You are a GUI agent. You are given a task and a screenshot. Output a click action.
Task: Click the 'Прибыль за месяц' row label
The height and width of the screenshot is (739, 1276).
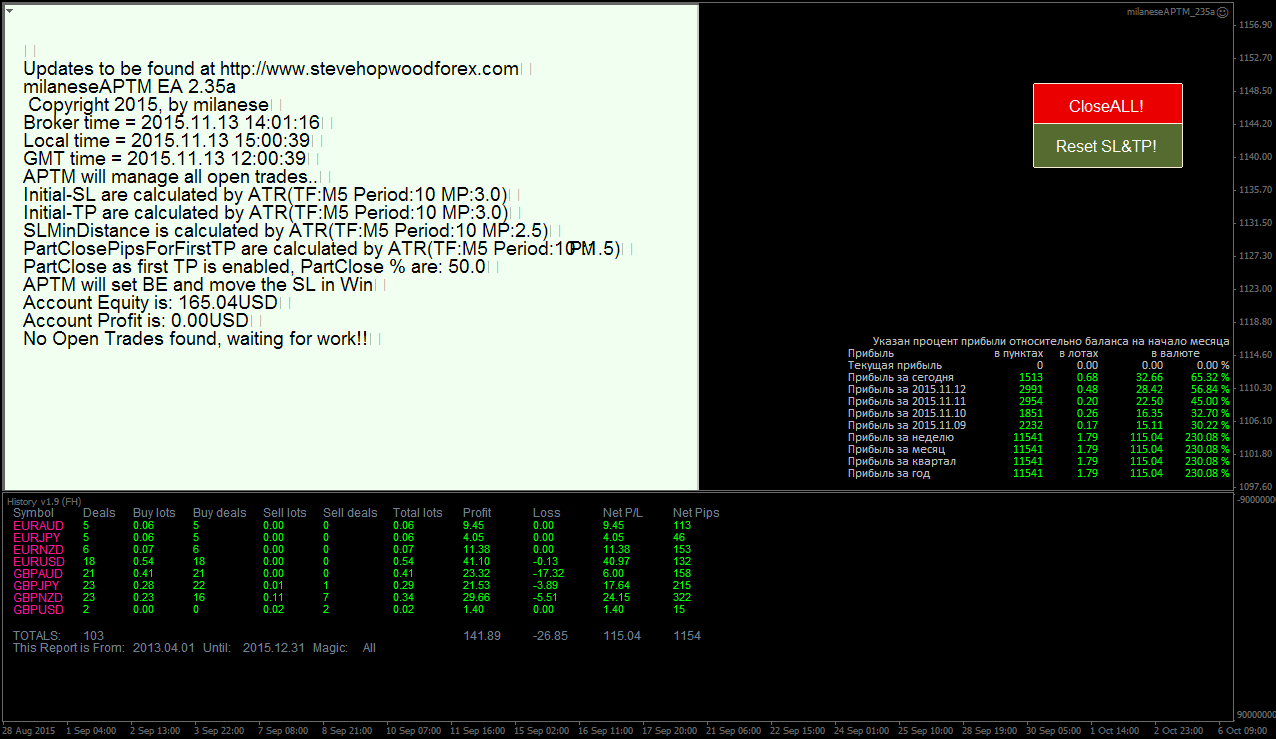898,450
